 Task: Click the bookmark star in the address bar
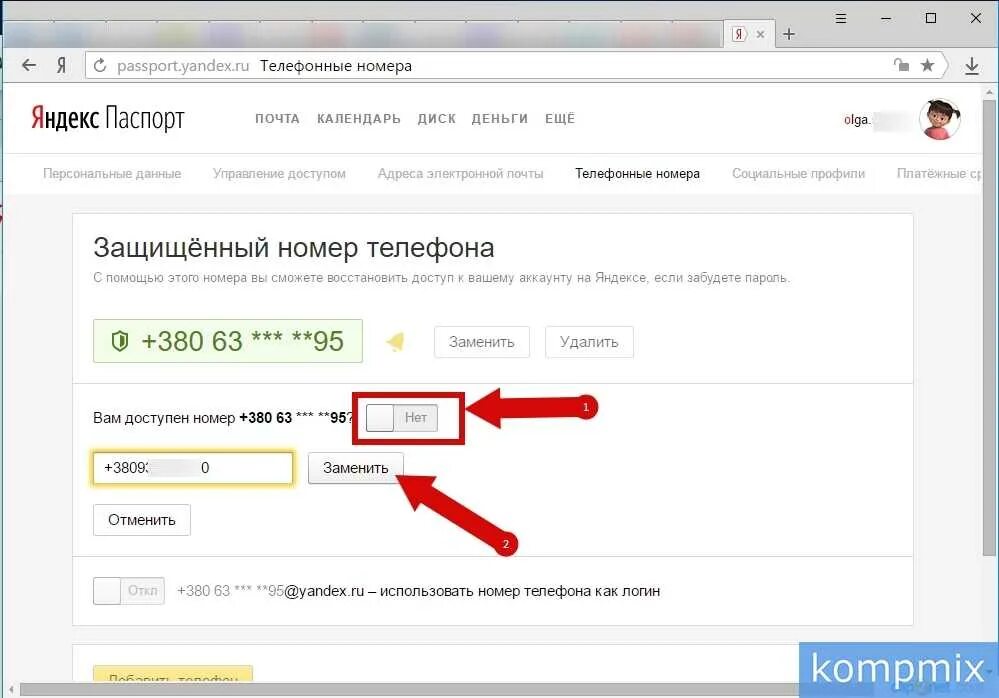(927, 65)
